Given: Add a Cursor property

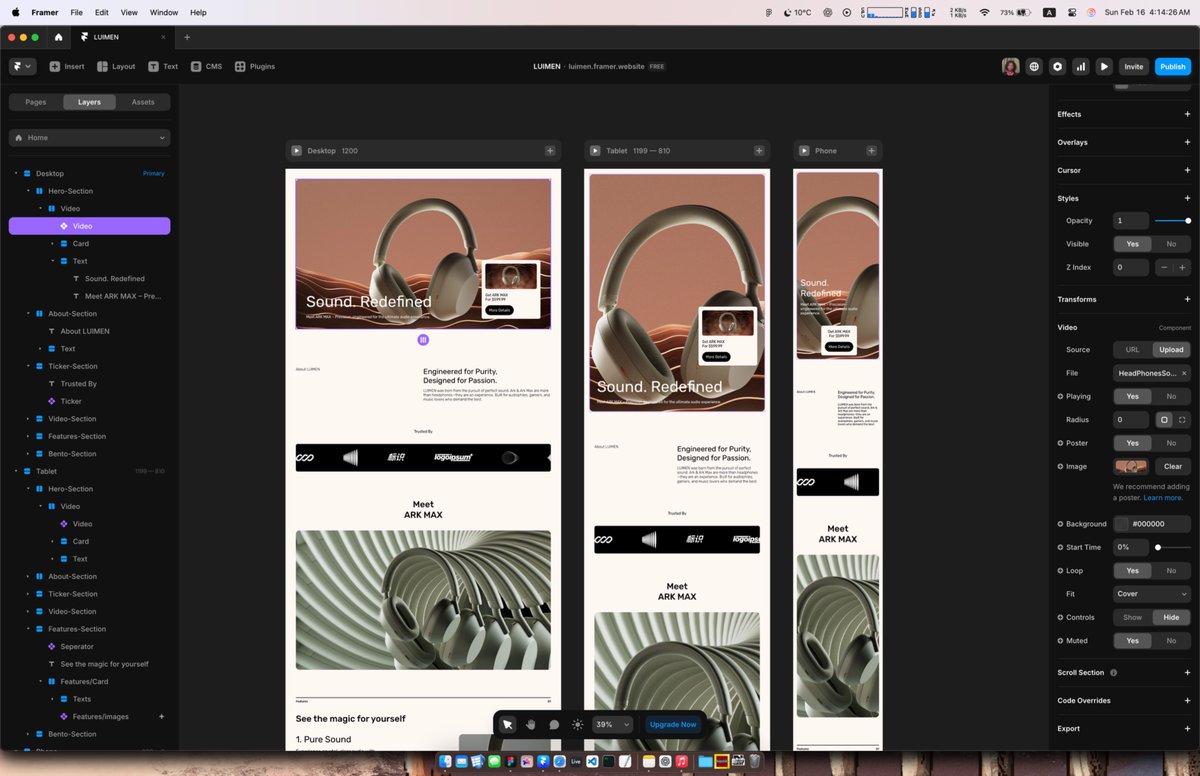Looking at the screenshot, I should (1187, 170).
